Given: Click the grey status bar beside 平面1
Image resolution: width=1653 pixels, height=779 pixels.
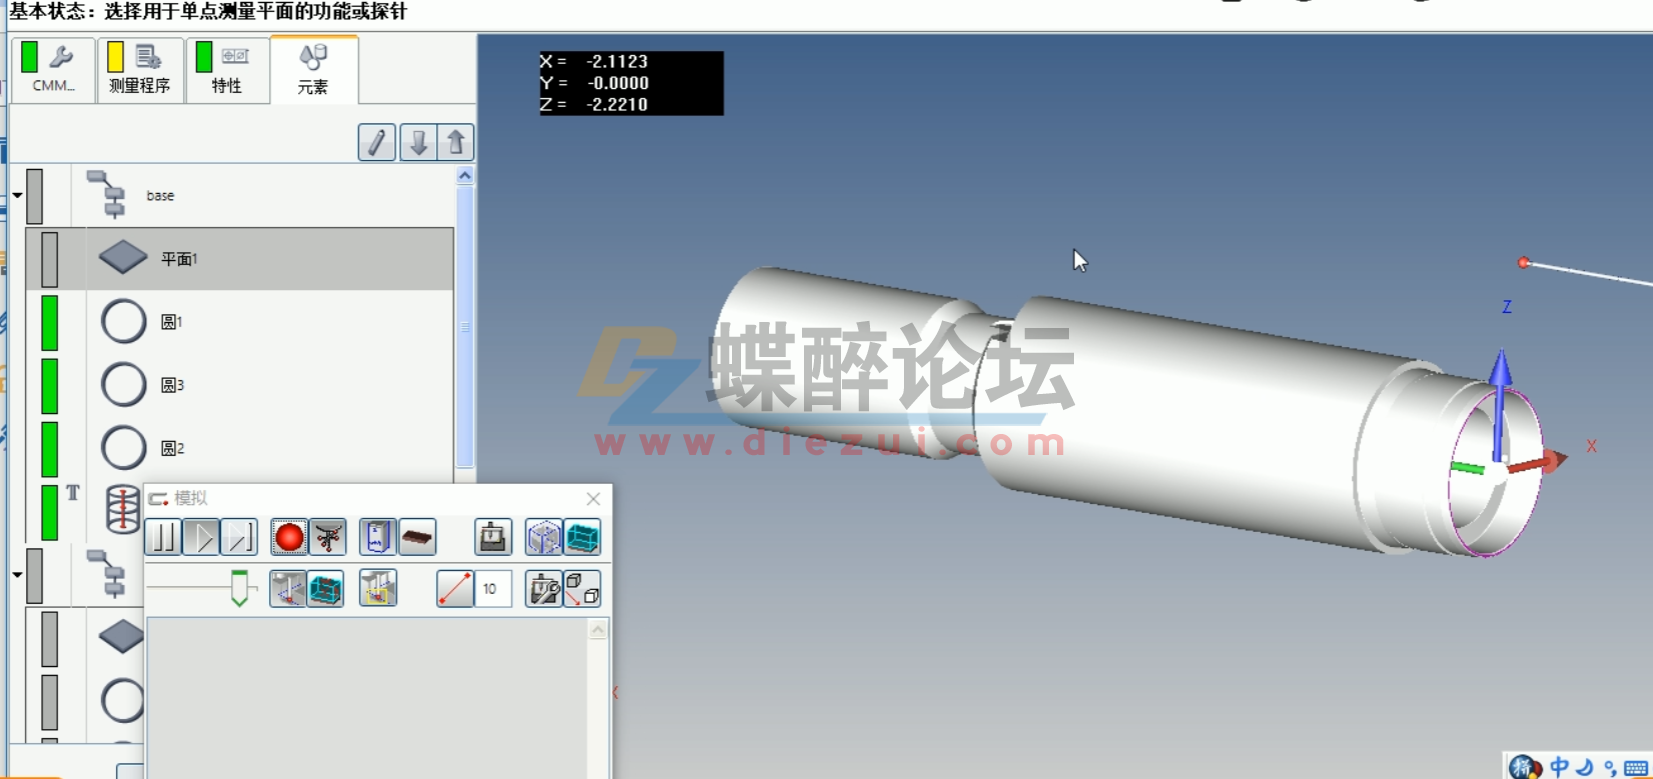Looking at the screenshot, I should 49,258.
